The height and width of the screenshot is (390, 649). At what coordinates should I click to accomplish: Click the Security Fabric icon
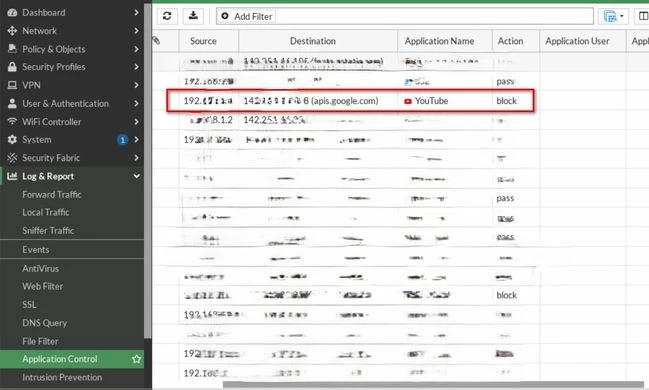pos(12,158)
